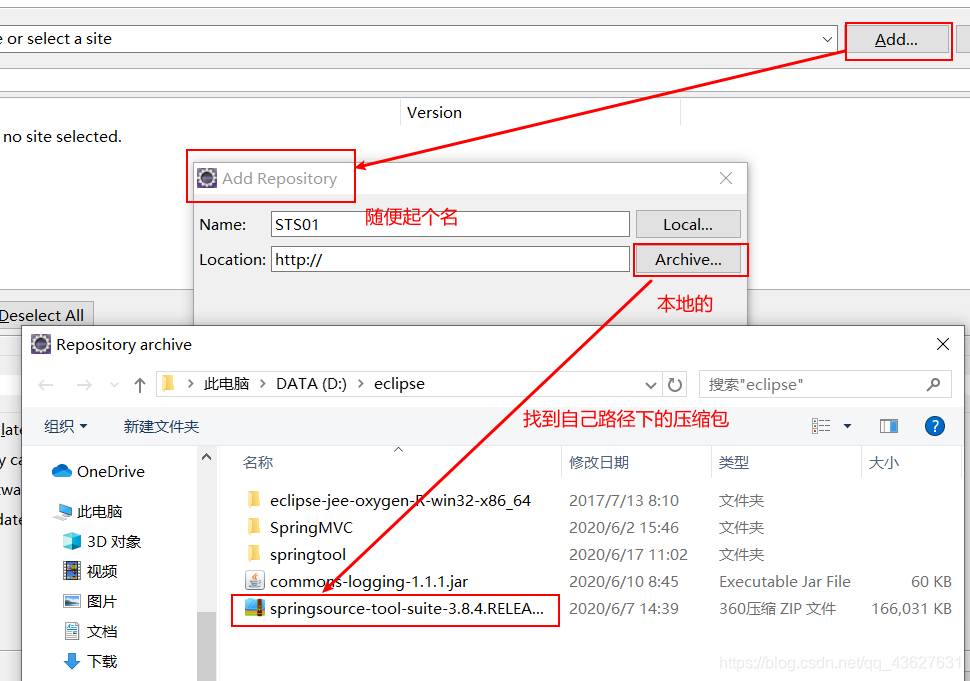
Task: Click the Add... button in Install window
Action: (896, 40)
